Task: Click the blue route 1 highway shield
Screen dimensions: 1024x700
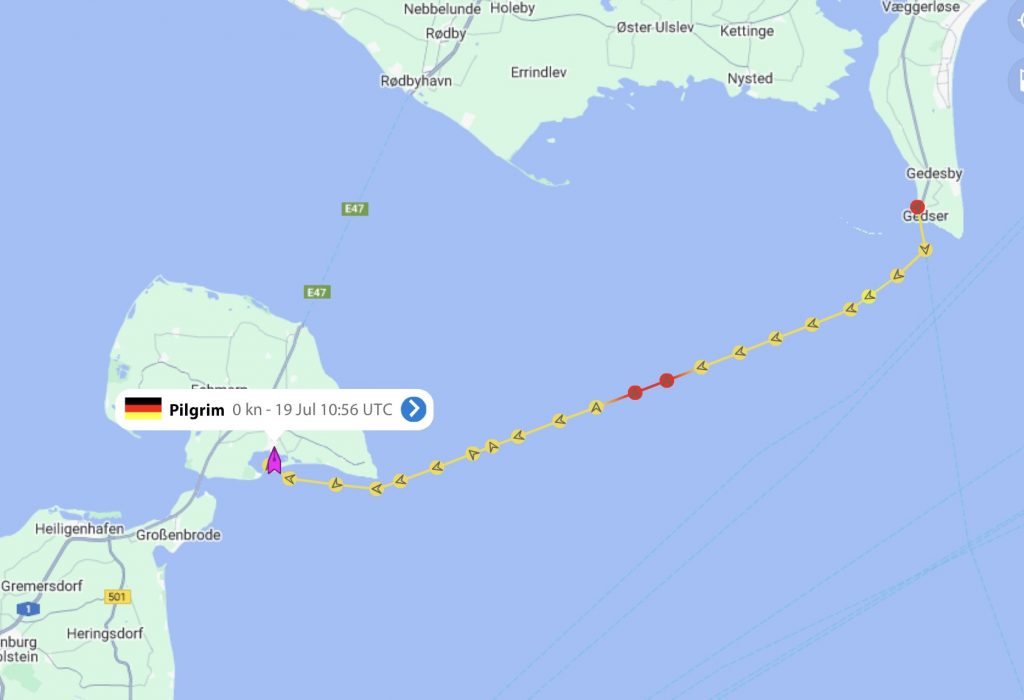Action: 27,609
